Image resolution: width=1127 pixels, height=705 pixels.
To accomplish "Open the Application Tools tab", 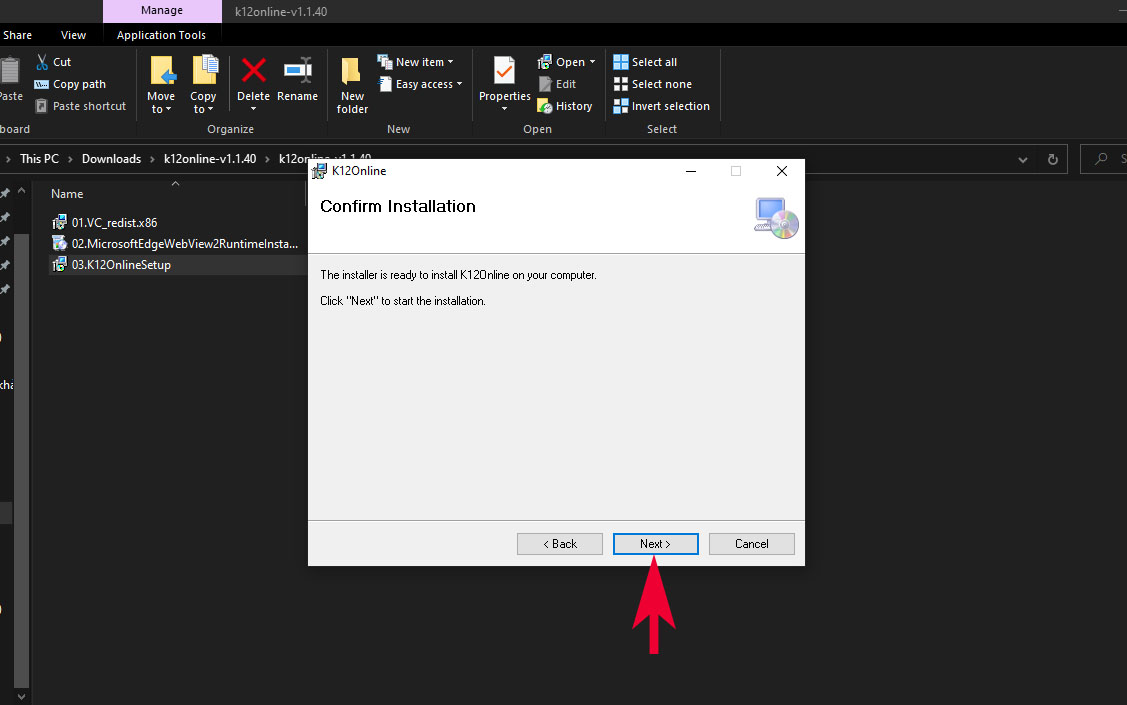I will coord(161,35).
